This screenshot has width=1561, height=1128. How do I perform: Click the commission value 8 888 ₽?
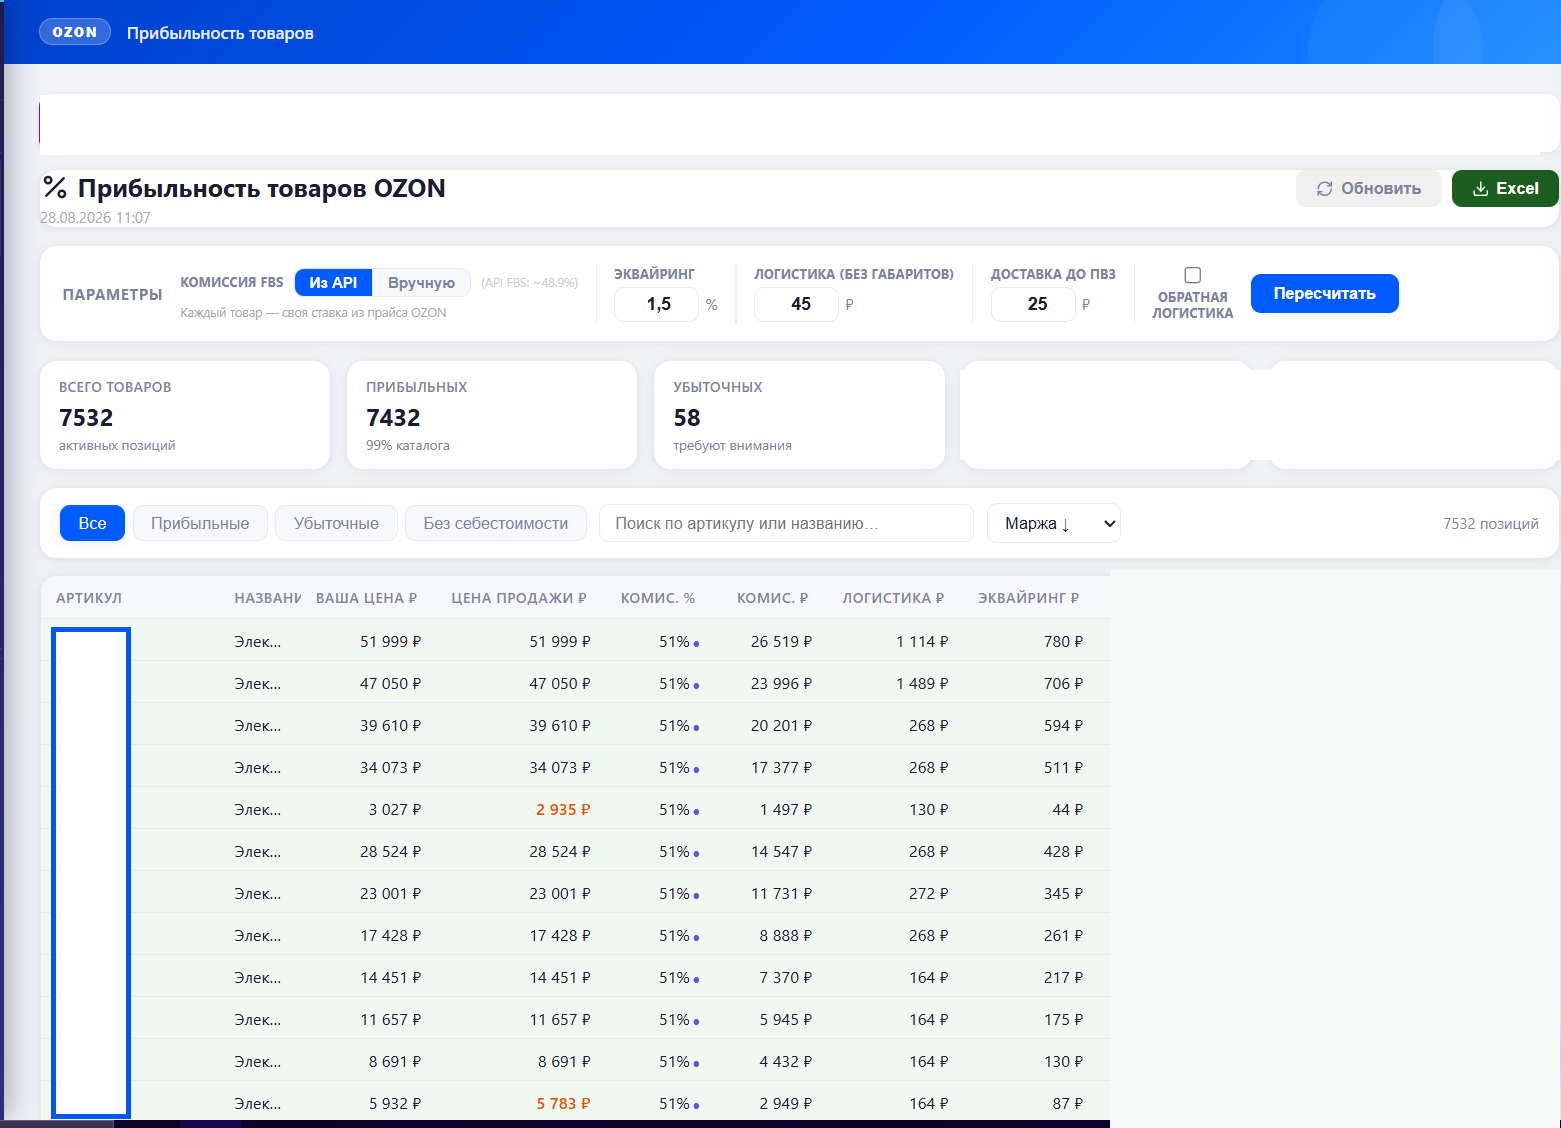click(x=785, y=936)
